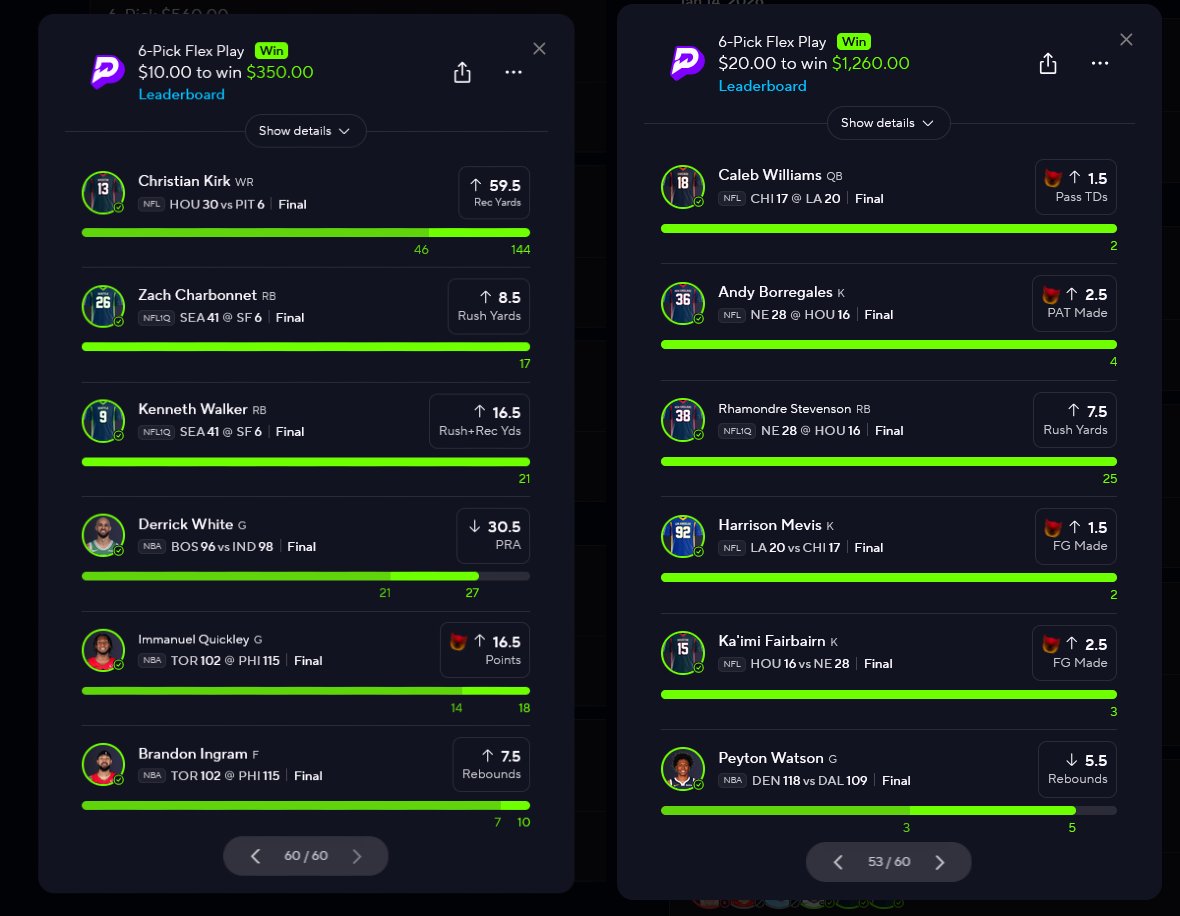
Task: Click "DEN 118 vs DAL 109" score
Action: point(810,781)
